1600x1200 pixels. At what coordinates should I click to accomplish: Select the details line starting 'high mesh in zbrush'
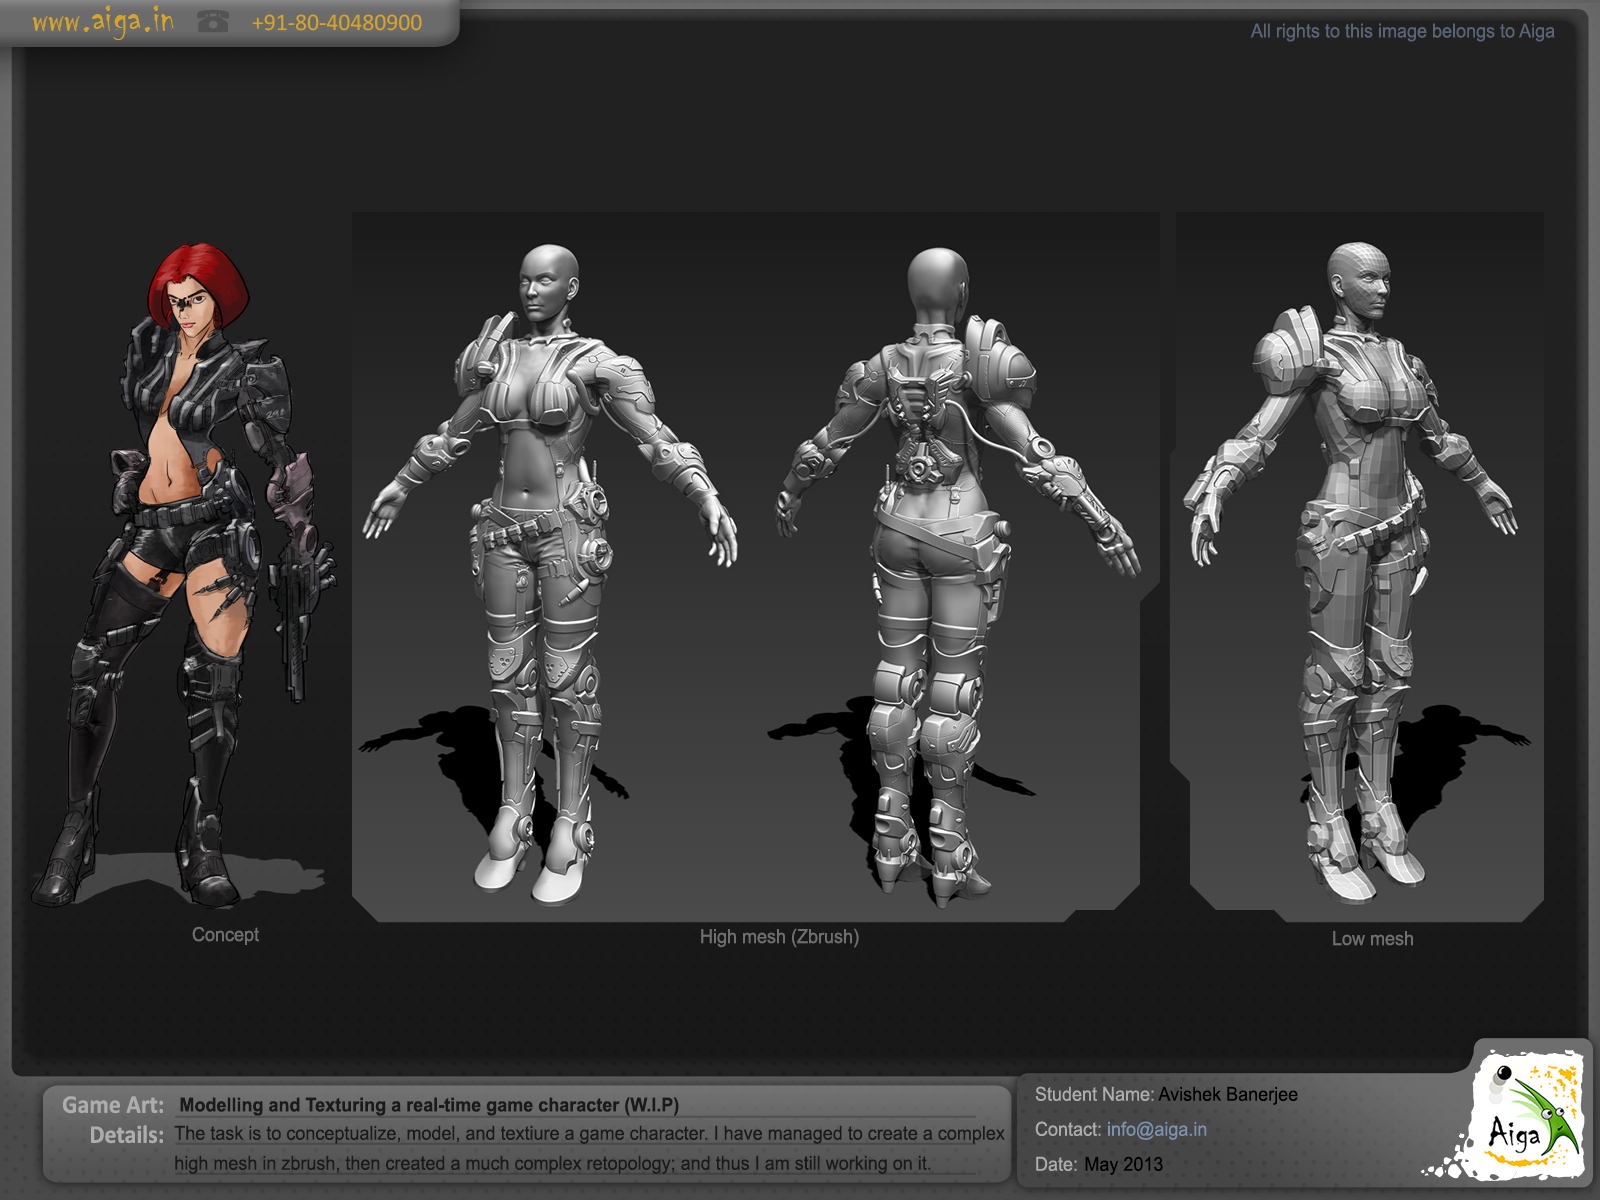(x=552, y=1164)
